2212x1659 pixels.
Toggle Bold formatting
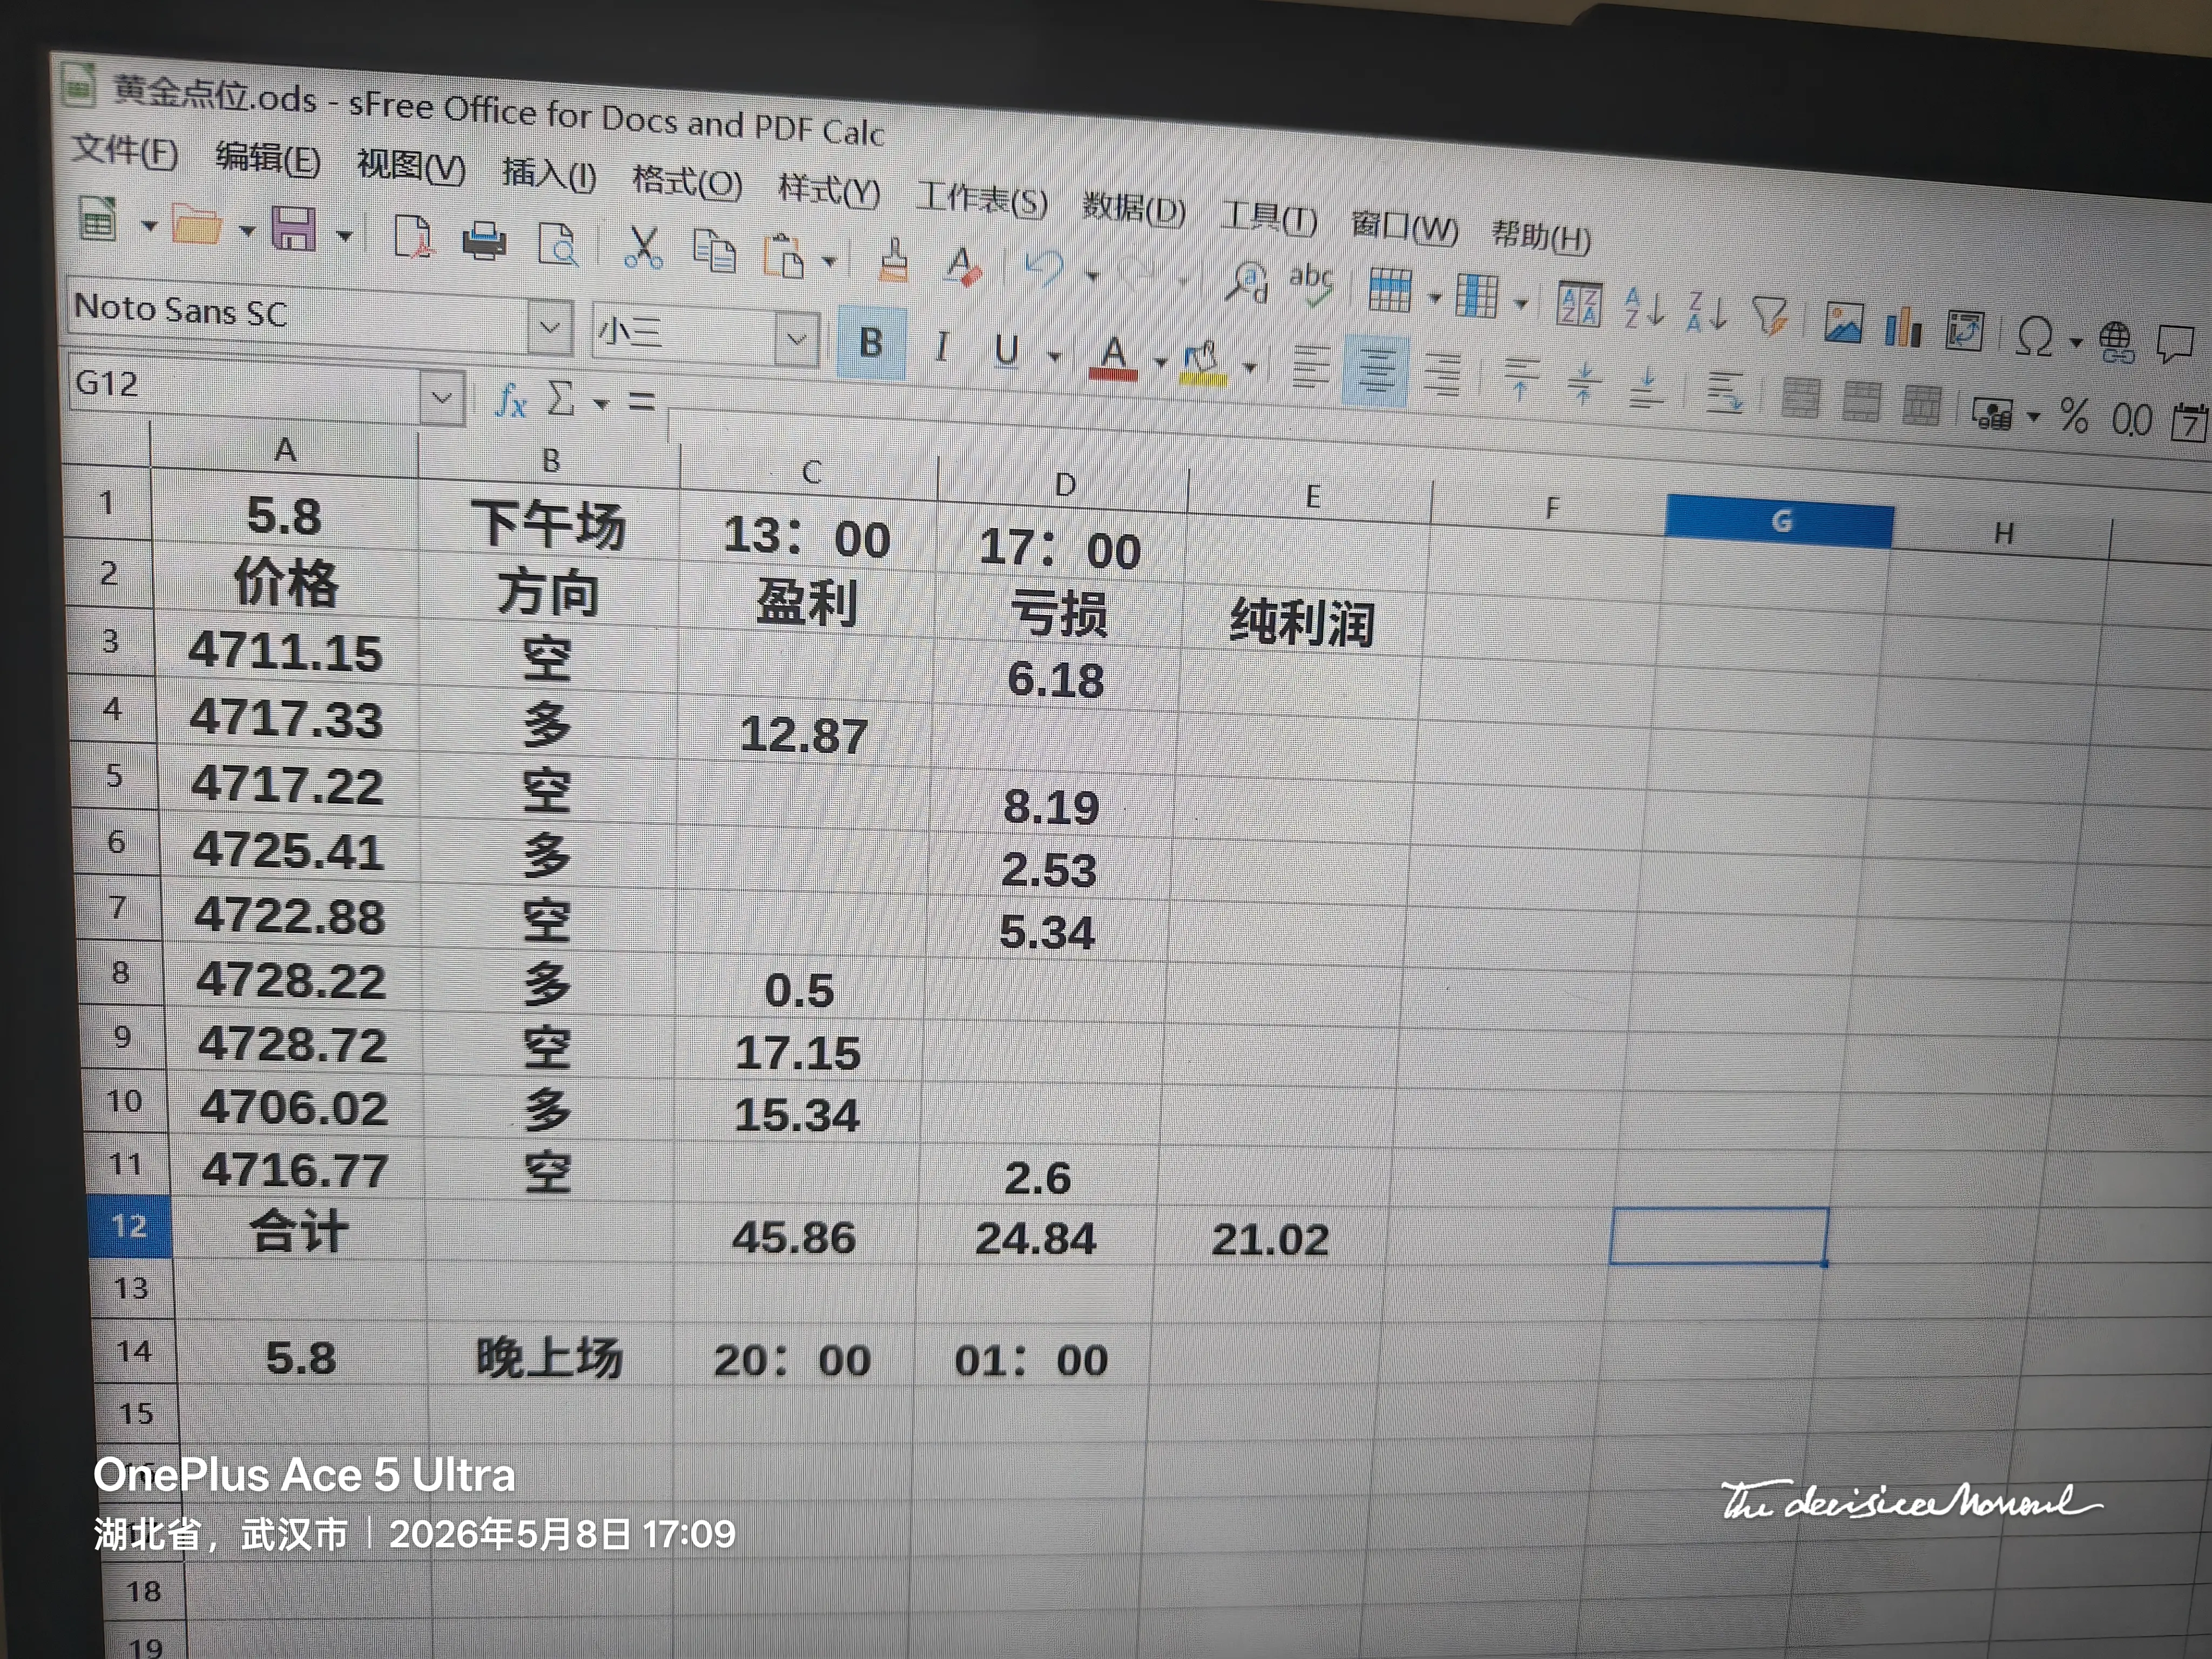click(871, 344)
